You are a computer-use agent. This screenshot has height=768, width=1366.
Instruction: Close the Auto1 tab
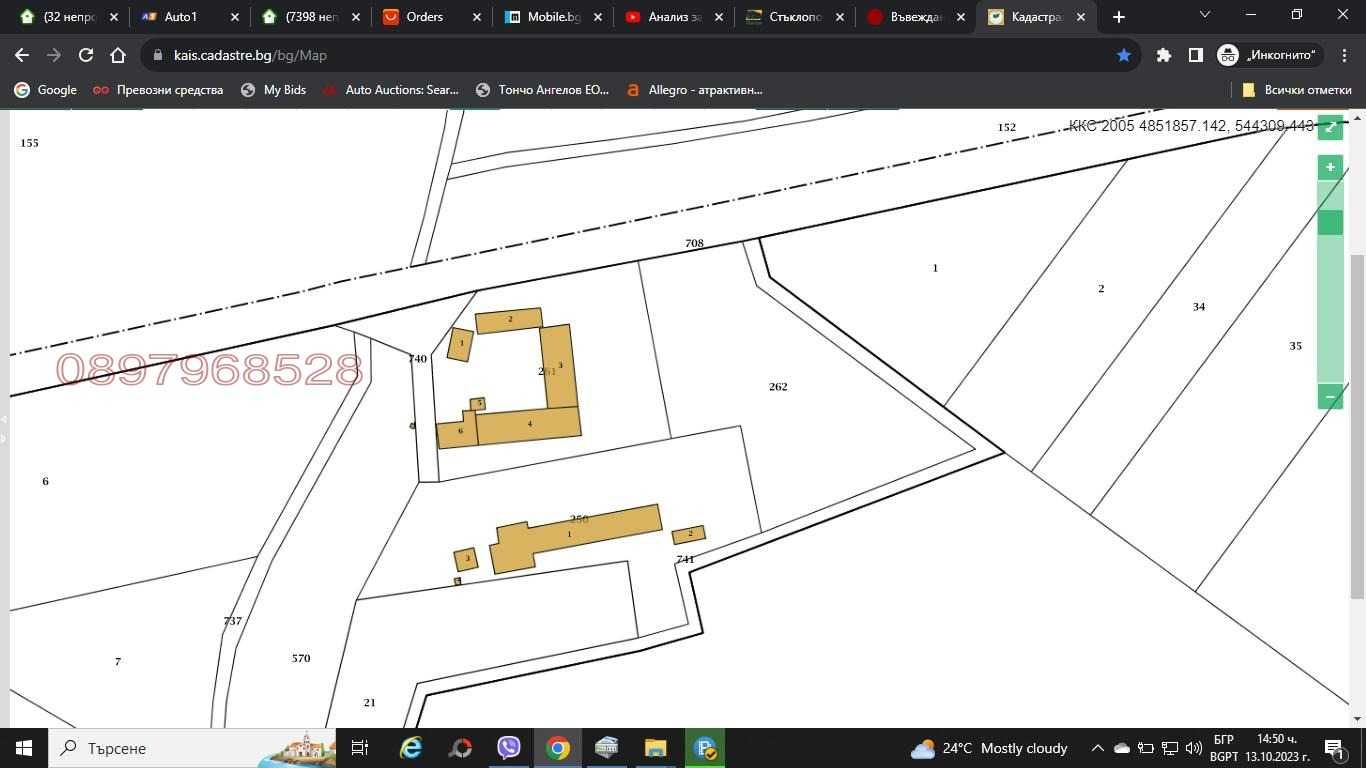click(x=234, y=17)
